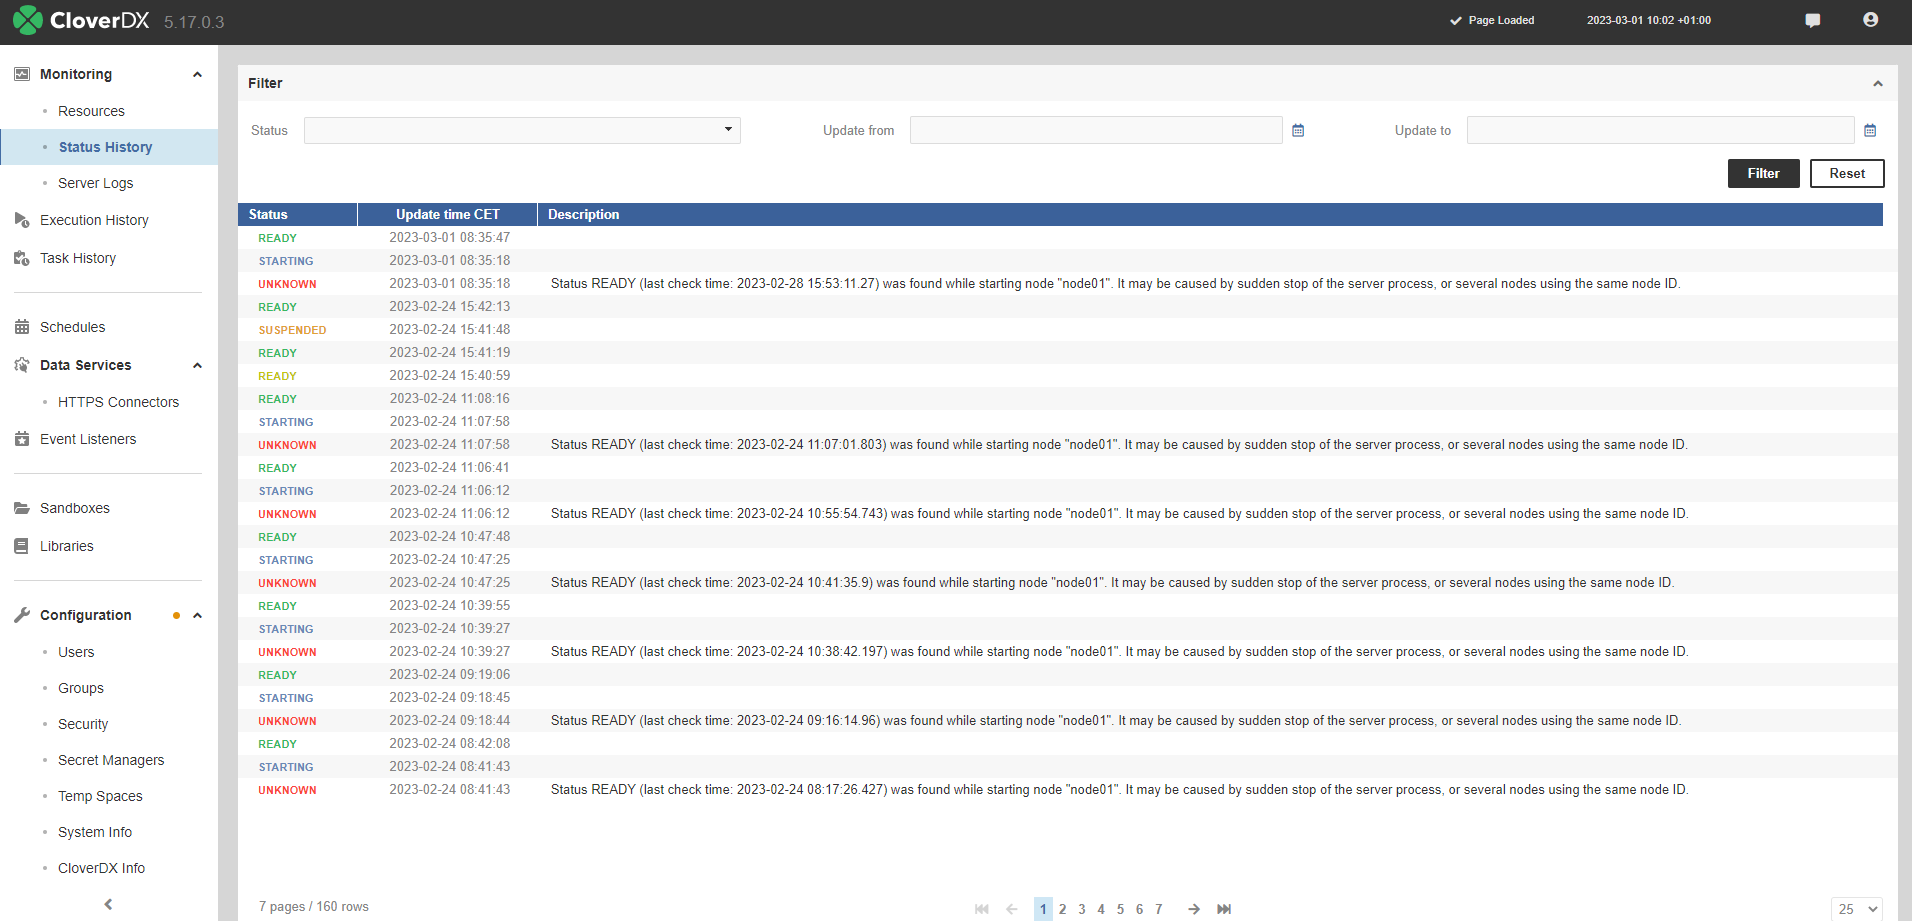This screenshot has height=921, width=1912.
Task: Open Temp Spaces
Action: [100, 796]
